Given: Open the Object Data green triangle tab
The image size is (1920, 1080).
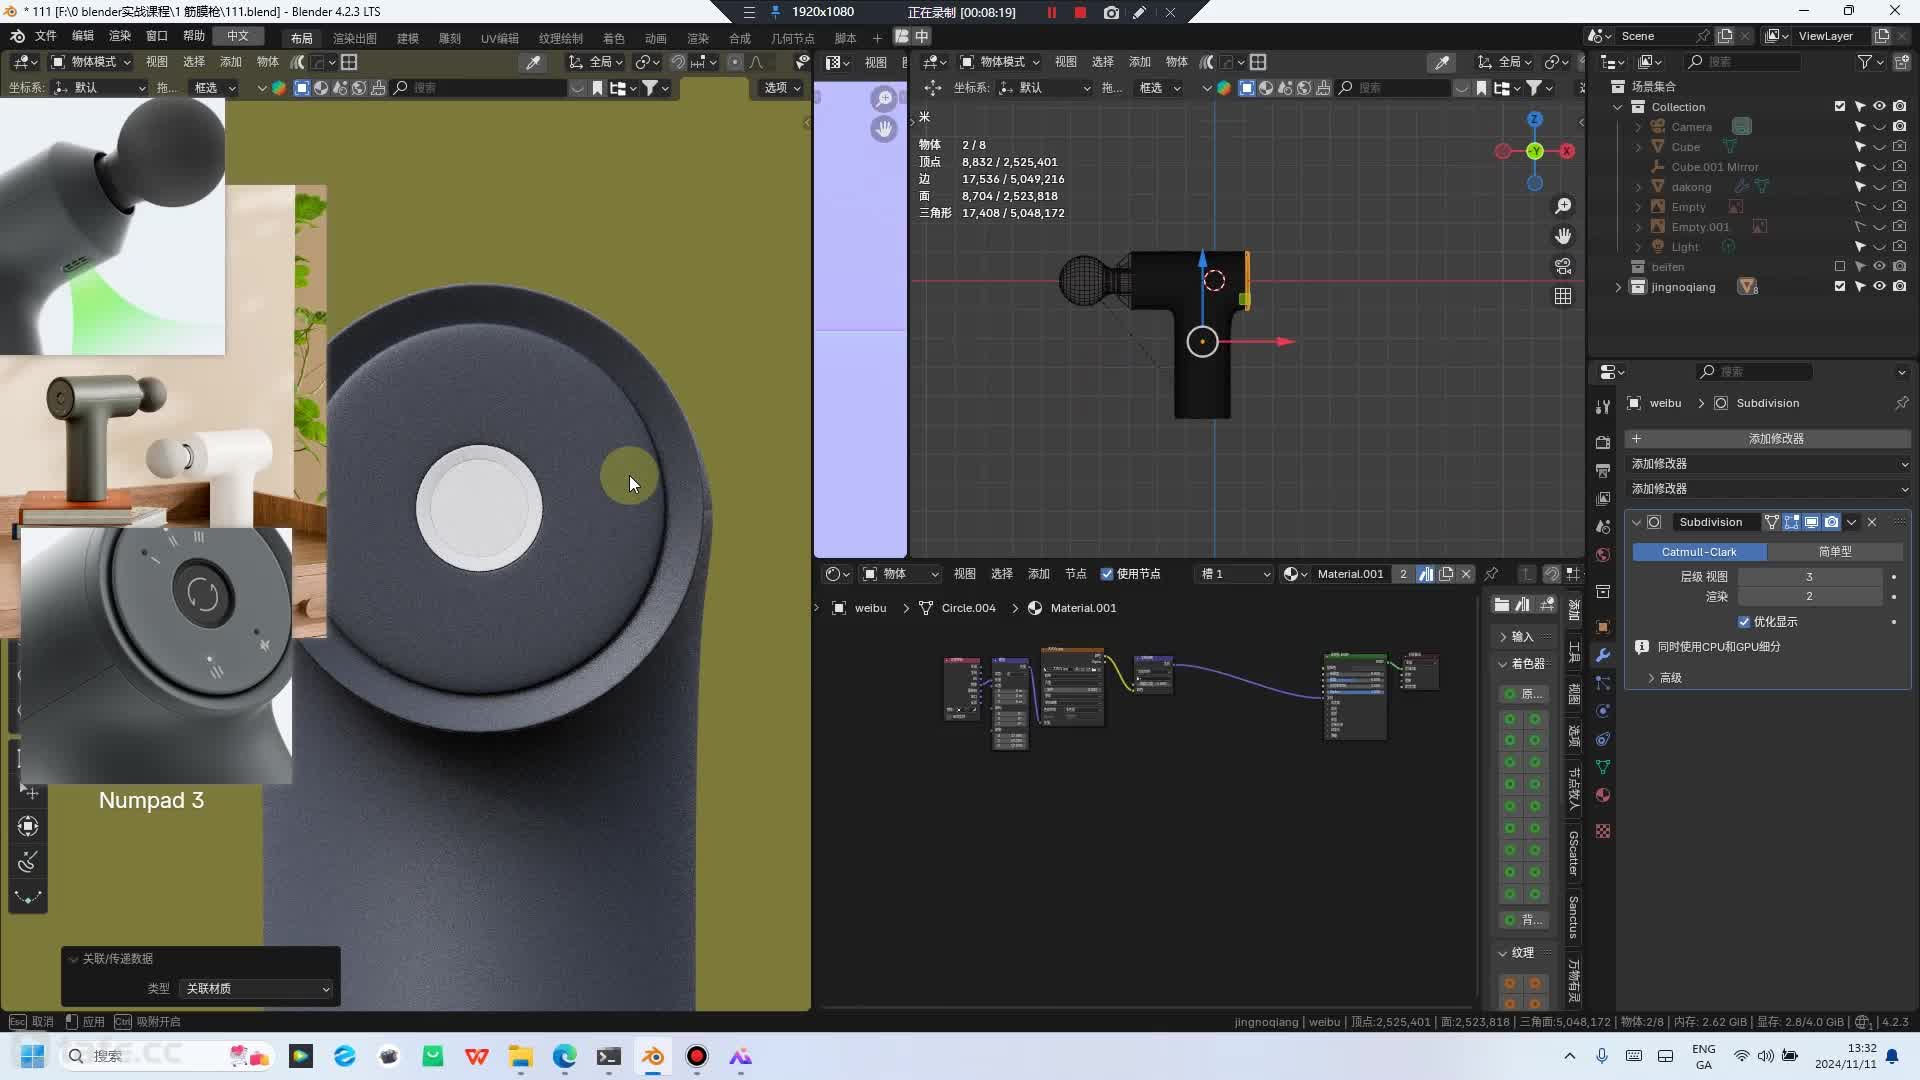Looking at the screenshot, I should [1603, 767].
